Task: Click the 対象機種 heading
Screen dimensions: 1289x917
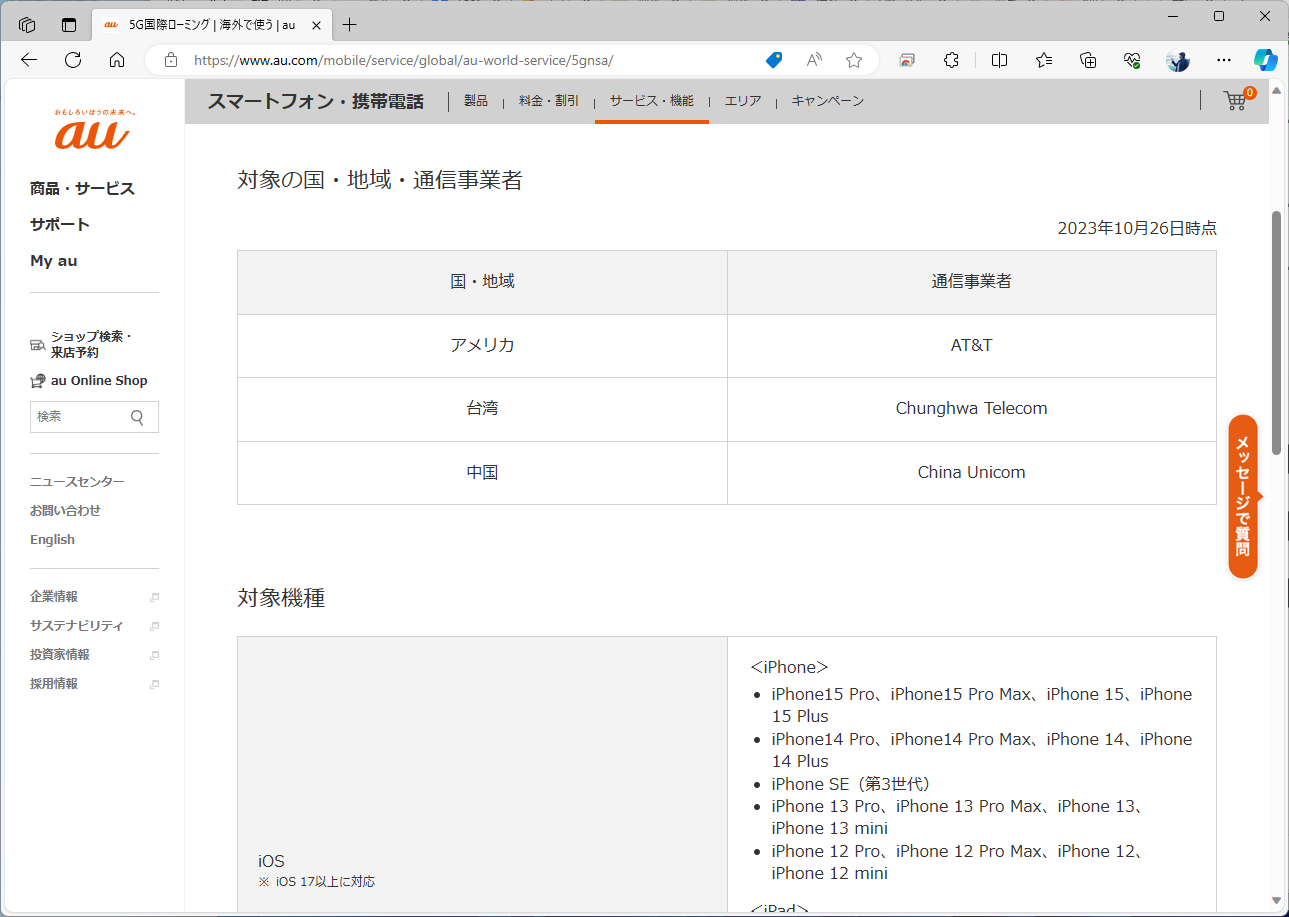Action: click(x=281, y=598)
